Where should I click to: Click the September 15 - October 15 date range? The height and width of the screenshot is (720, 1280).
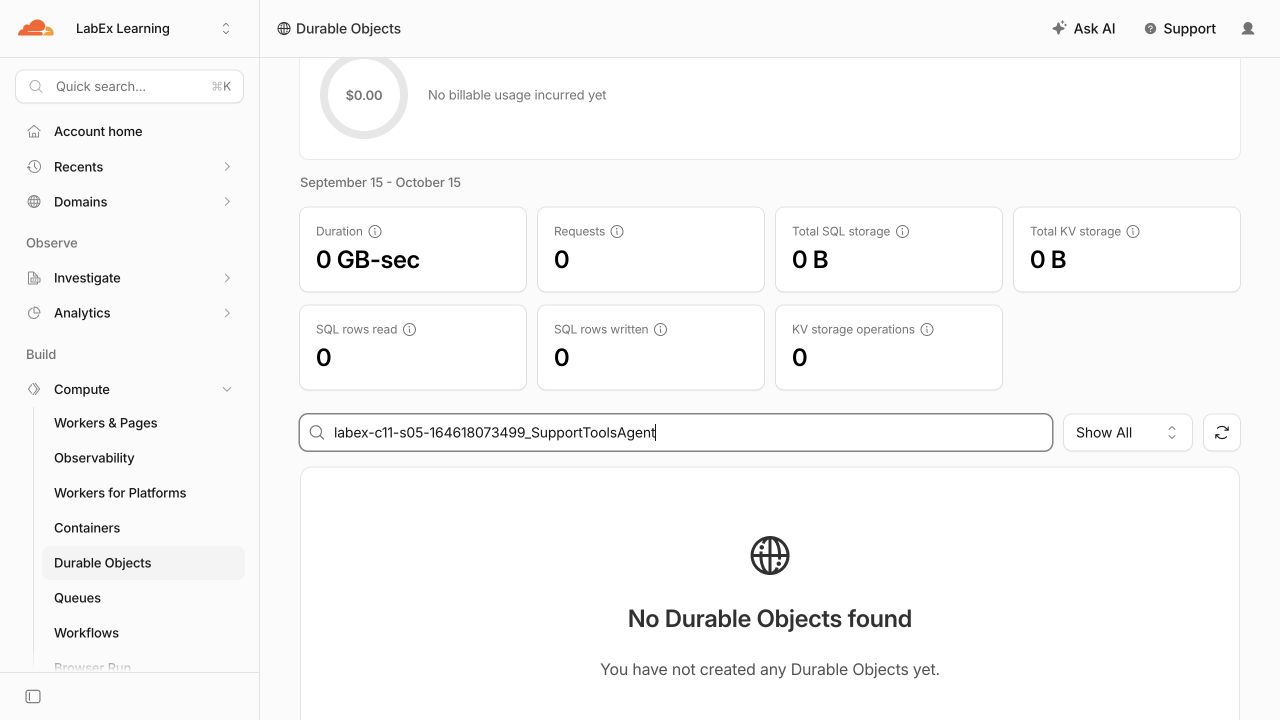[380, 182]
